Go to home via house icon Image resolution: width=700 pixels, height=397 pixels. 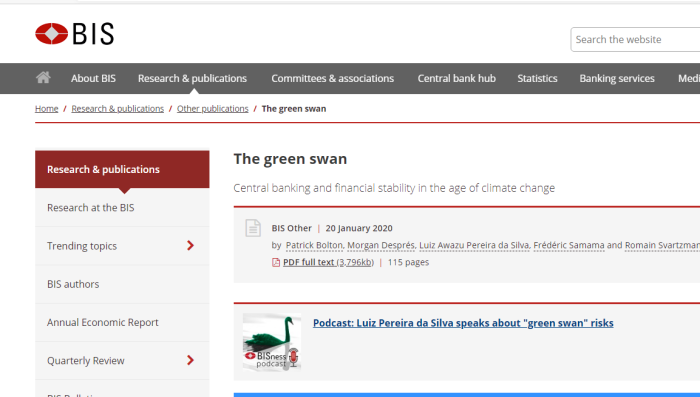(43, 78)
